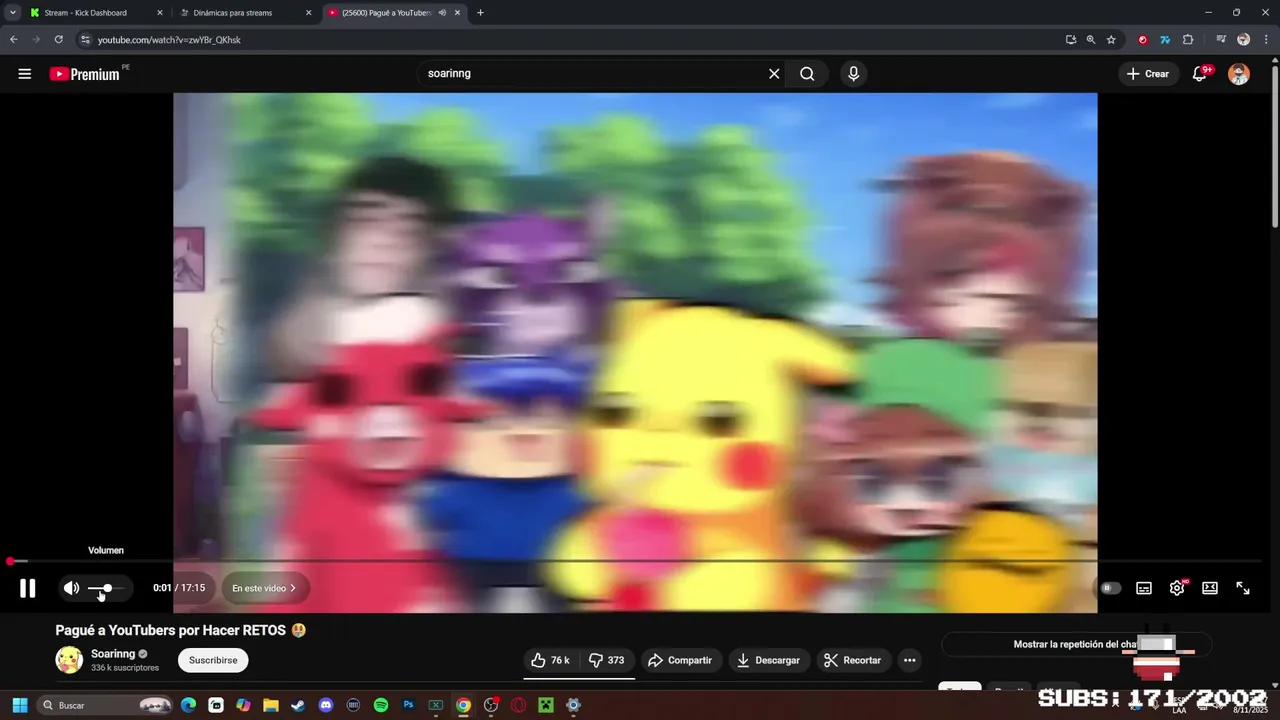The width and height of the screenshot is (1280, 720).
Task: Launch Spotify from the taskbar
Action: 381,705
